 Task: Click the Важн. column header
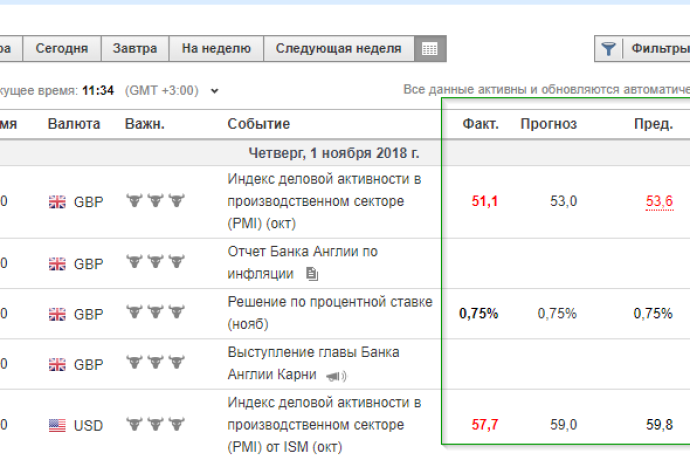(145, 124)
